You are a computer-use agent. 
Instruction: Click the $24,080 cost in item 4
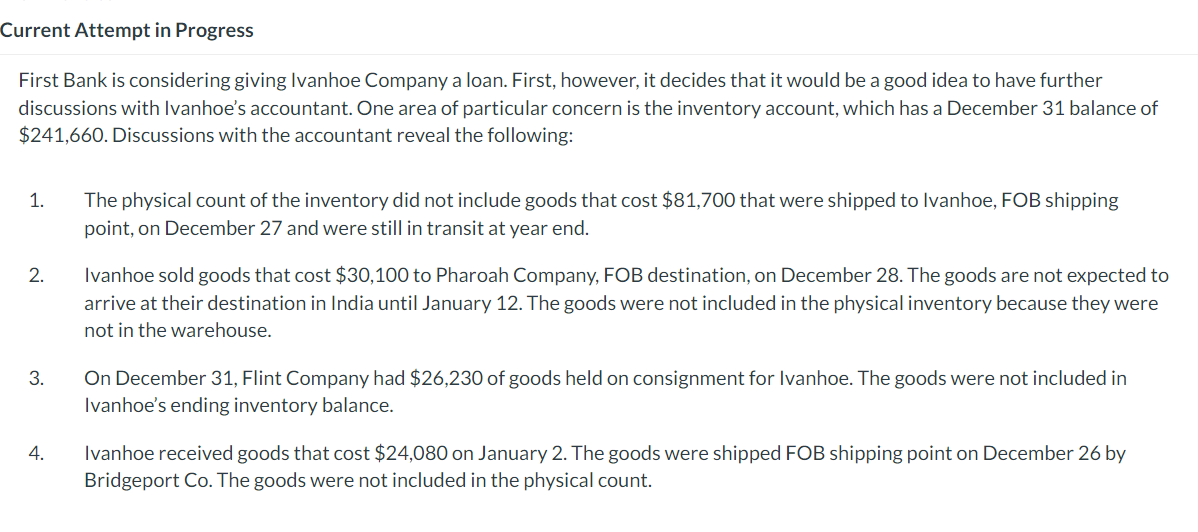point(413,454)
